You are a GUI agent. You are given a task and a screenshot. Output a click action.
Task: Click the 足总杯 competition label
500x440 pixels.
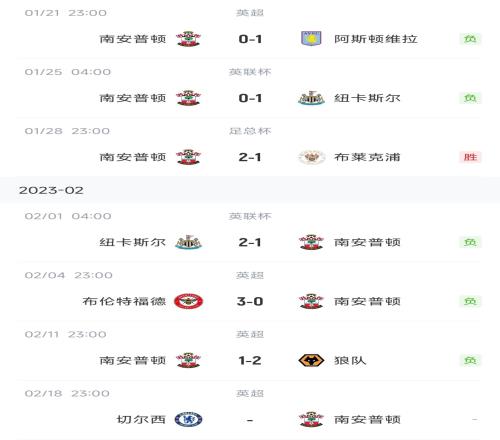(250, 131)
